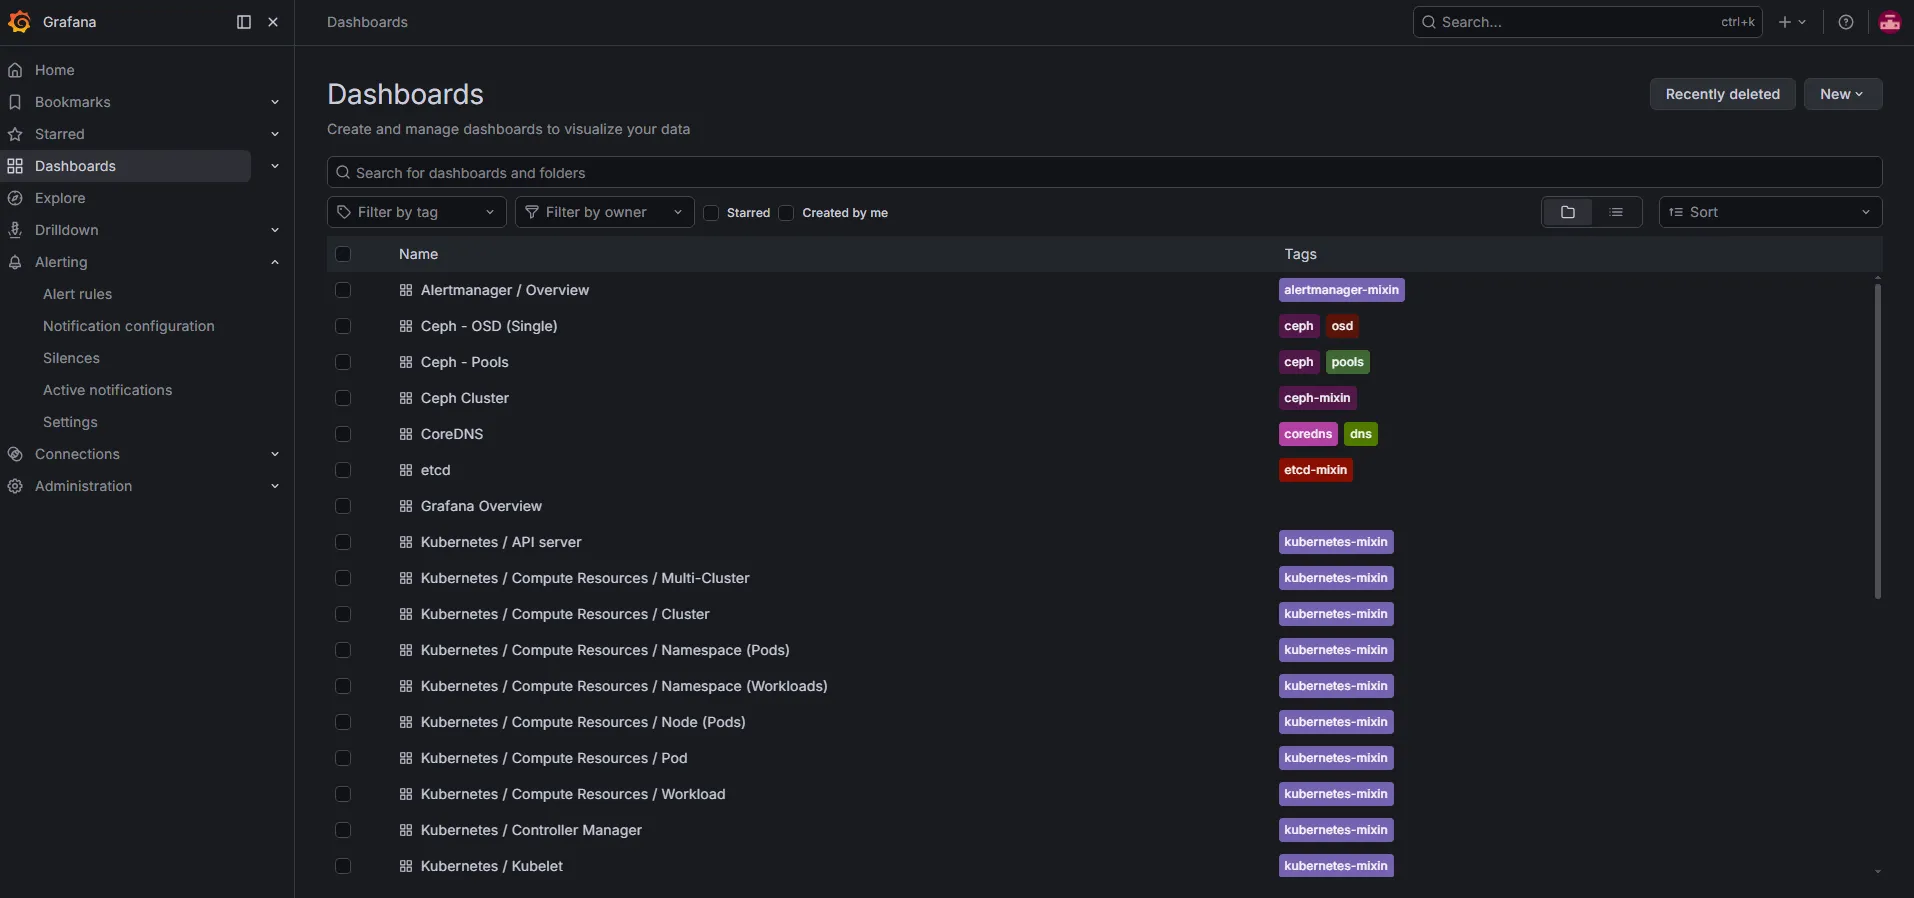Click the Explore compass icon
Screen dimensions: 1914x898
pos(15,198)
